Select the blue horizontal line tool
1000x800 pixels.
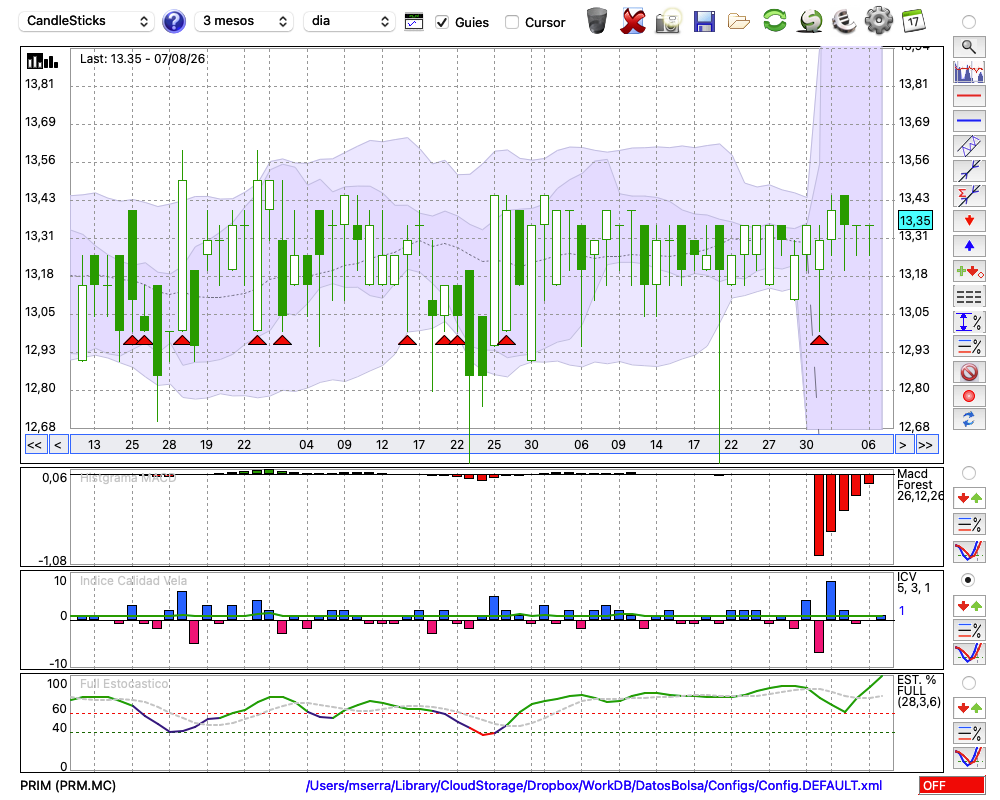pyautogui.click(x=969, y=121)
